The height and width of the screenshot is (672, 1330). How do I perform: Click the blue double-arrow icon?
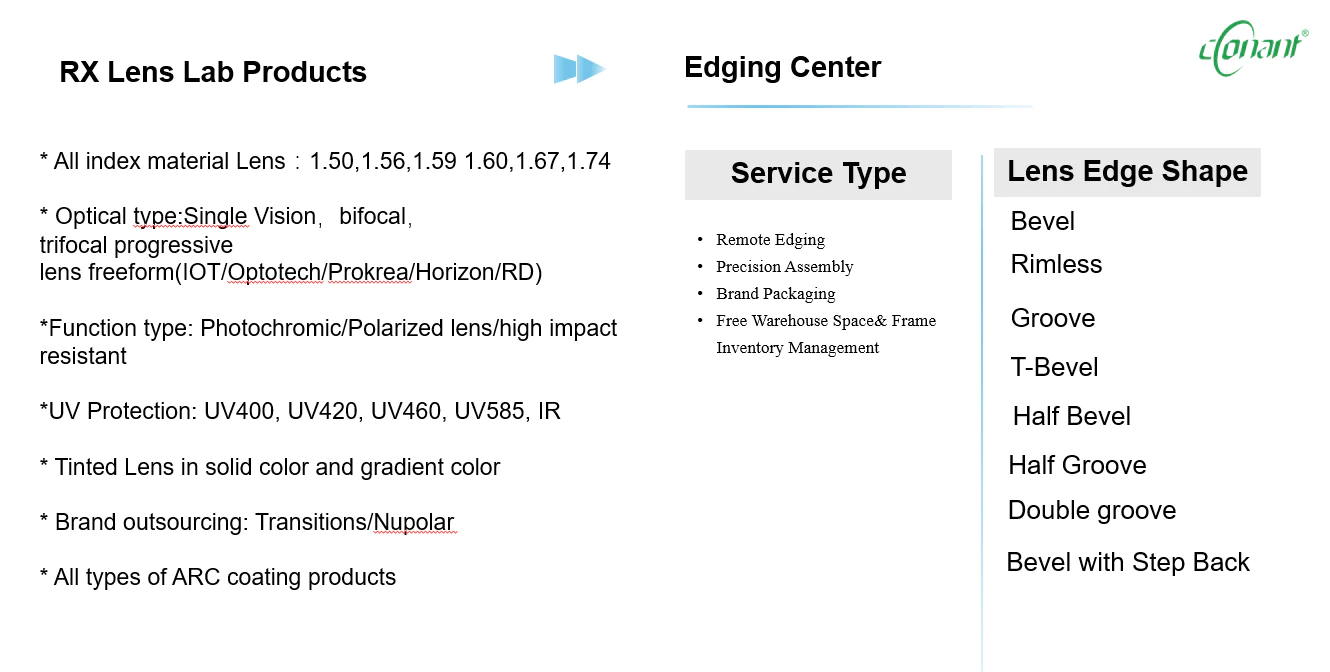tap(580, 69)
